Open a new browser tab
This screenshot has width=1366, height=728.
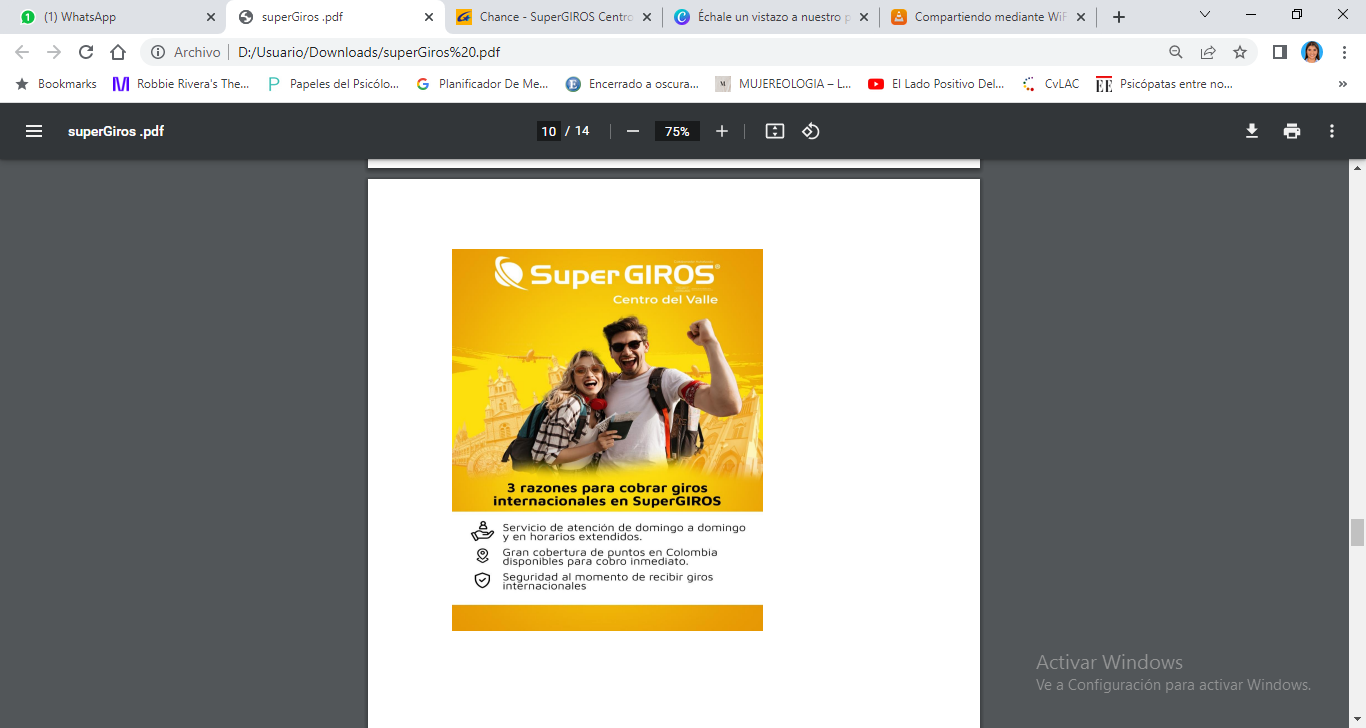(1119, 17)
